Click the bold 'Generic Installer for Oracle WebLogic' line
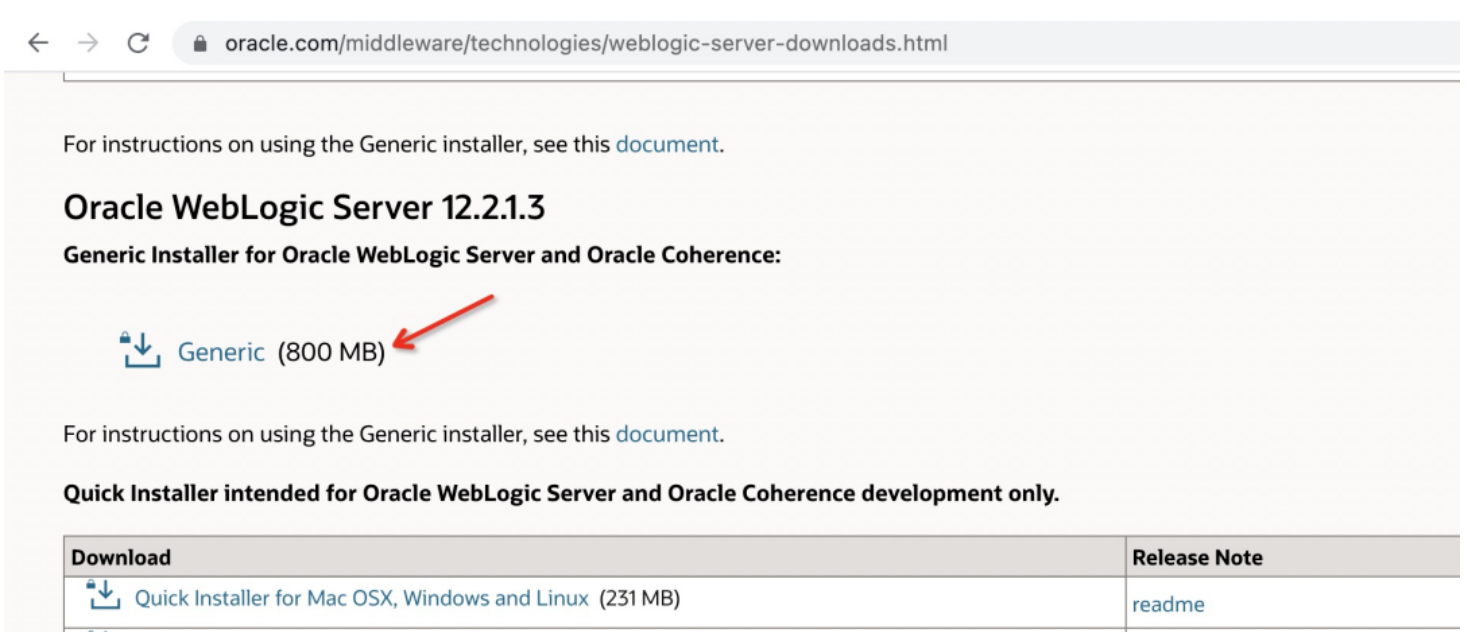The height and width of the screenshot is (632, 1467). tap(421, 255)
